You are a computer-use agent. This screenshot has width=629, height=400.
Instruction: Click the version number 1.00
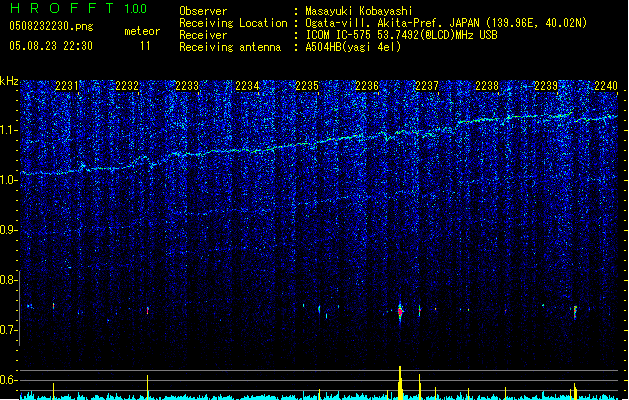[x=136, y=9]
